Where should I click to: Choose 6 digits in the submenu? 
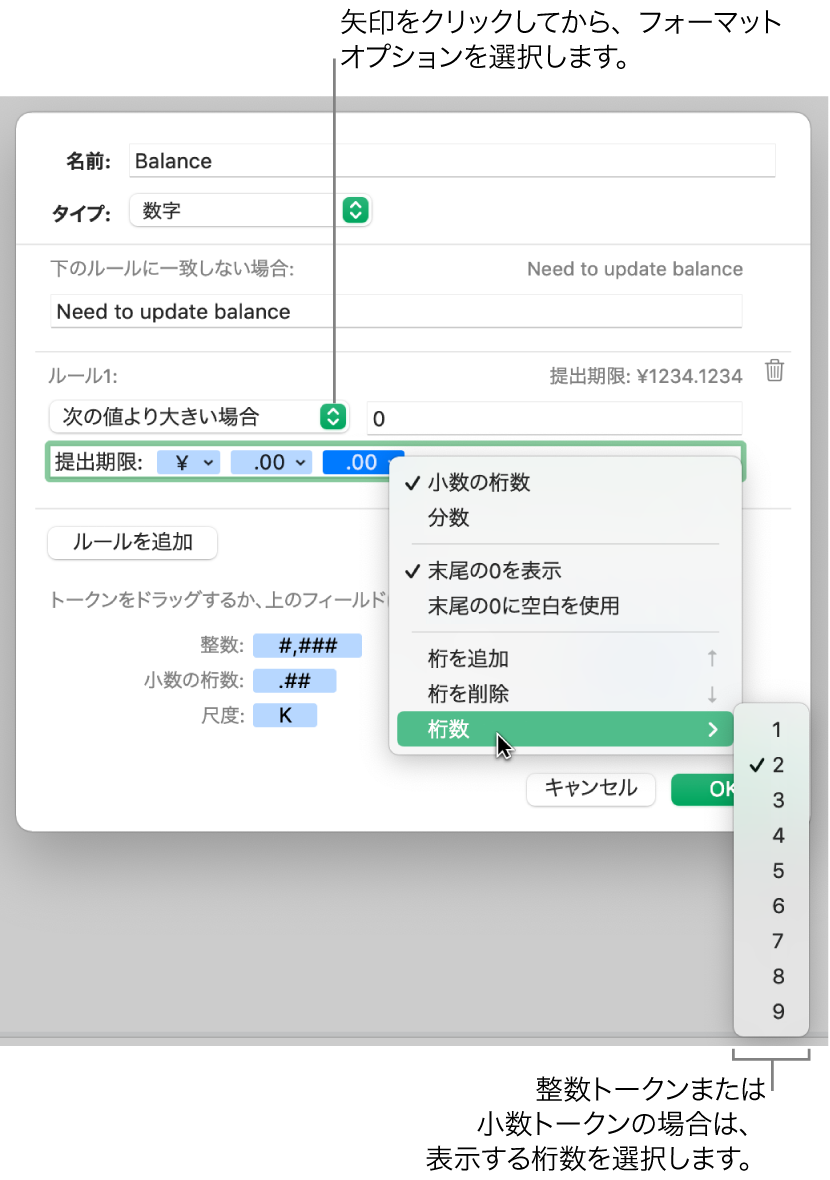tap(772, 906)
